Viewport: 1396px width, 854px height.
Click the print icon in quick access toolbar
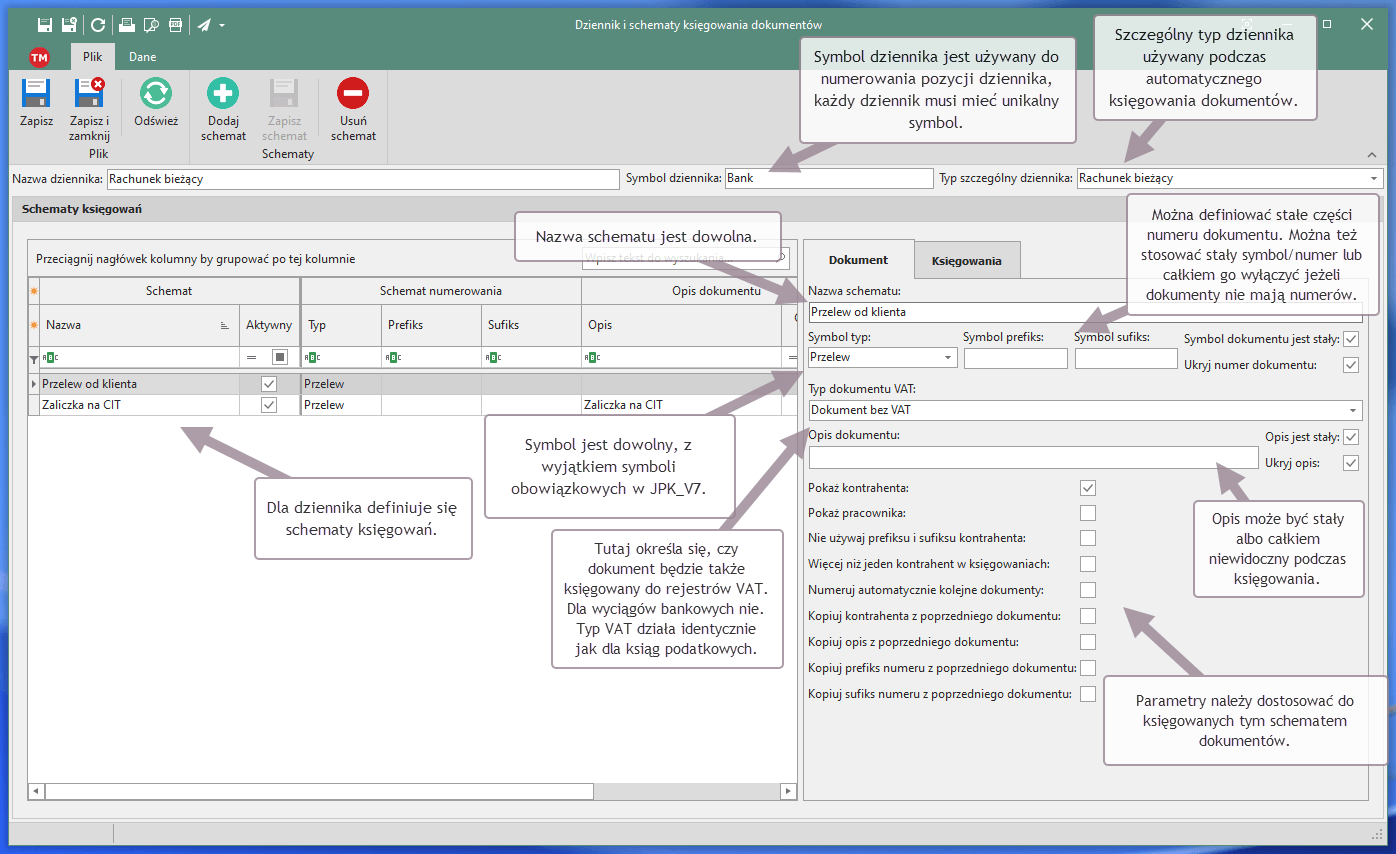pos(126,25)
